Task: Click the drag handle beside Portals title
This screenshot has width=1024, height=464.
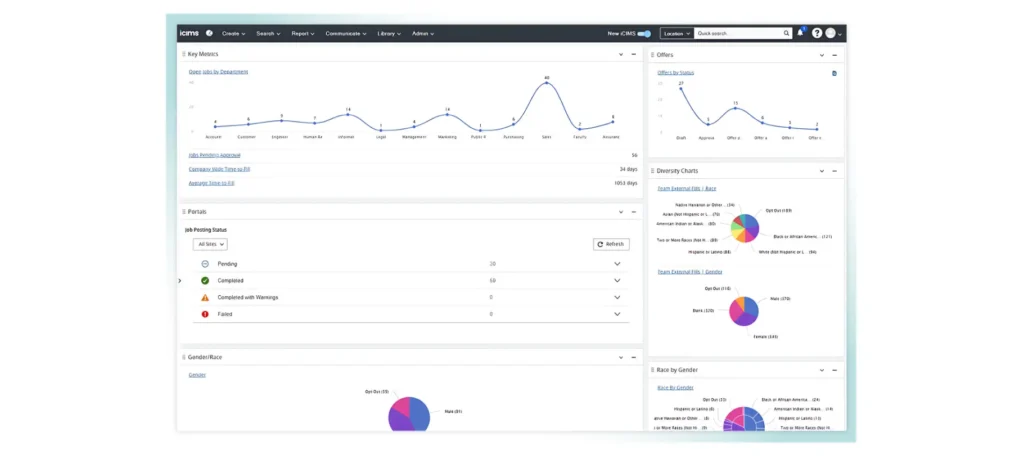Action: (184, 212)
